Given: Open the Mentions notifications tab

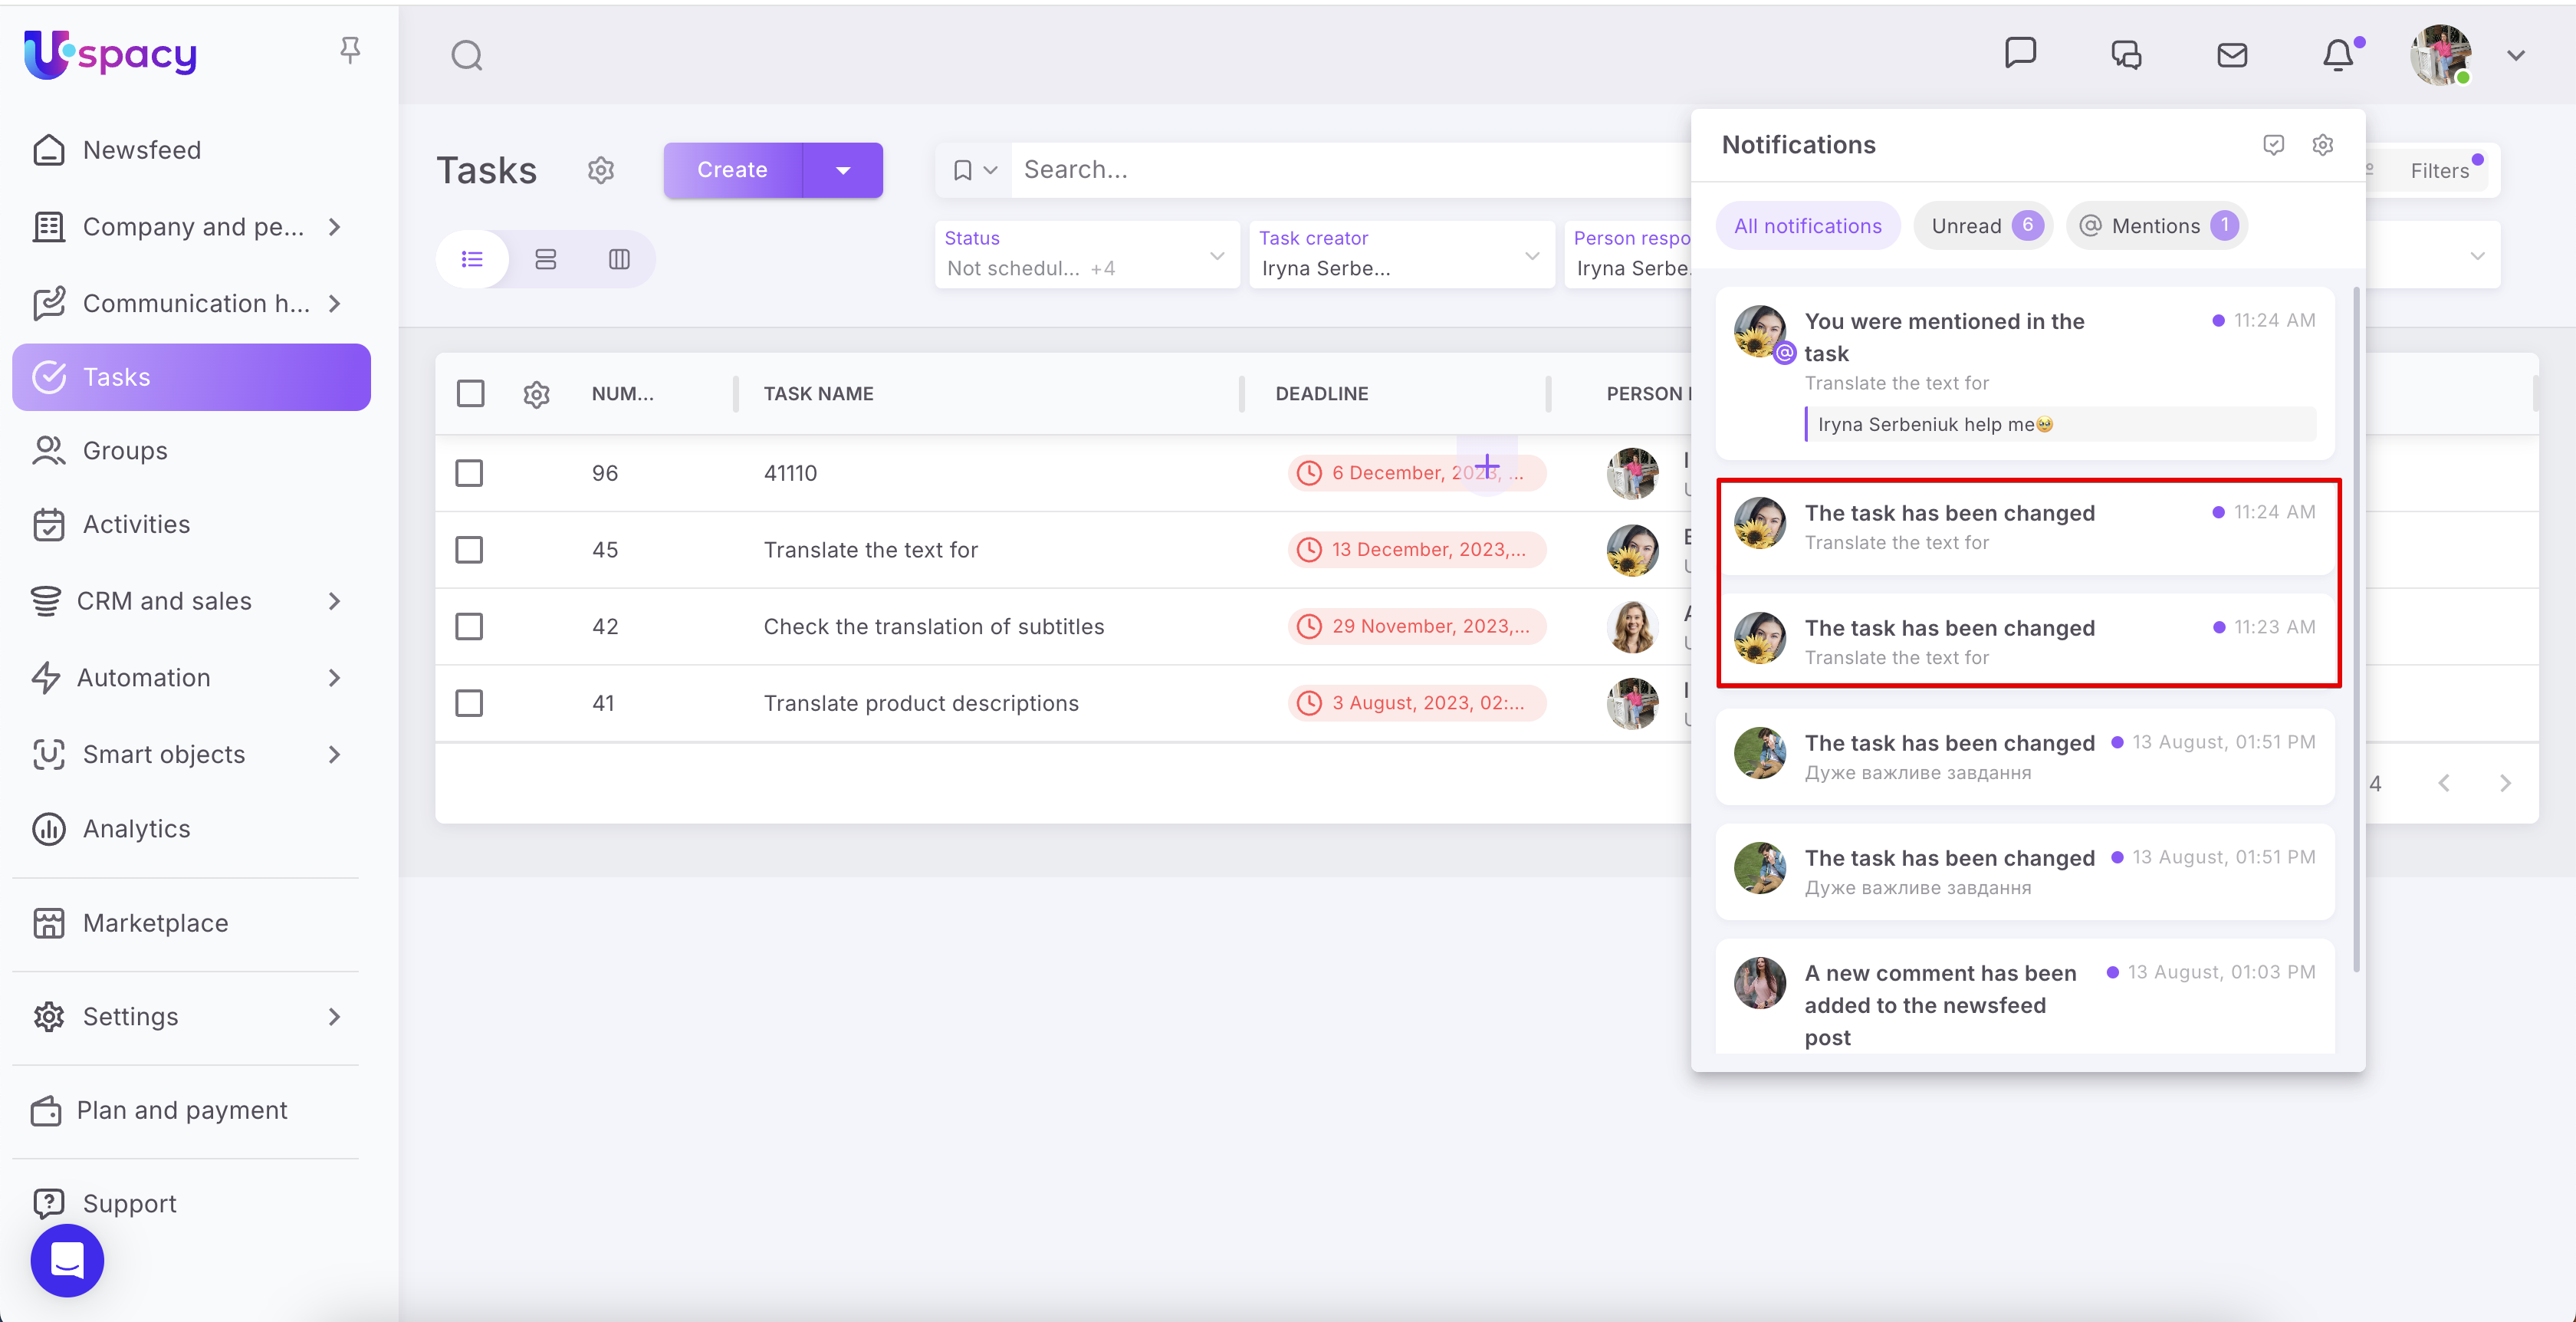Looking at the screenshot, I should [x=2156, y=226].
